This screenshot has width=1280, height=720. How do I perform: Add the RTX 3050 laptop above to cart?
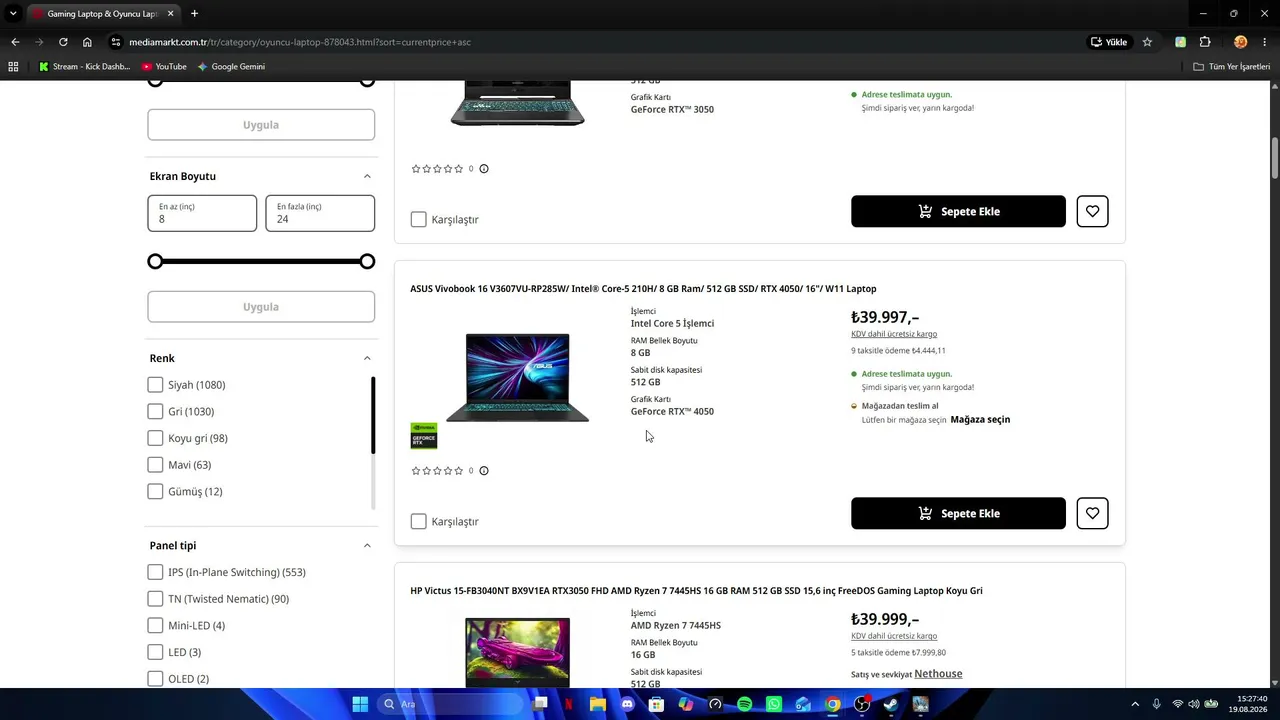pos(958,211)
